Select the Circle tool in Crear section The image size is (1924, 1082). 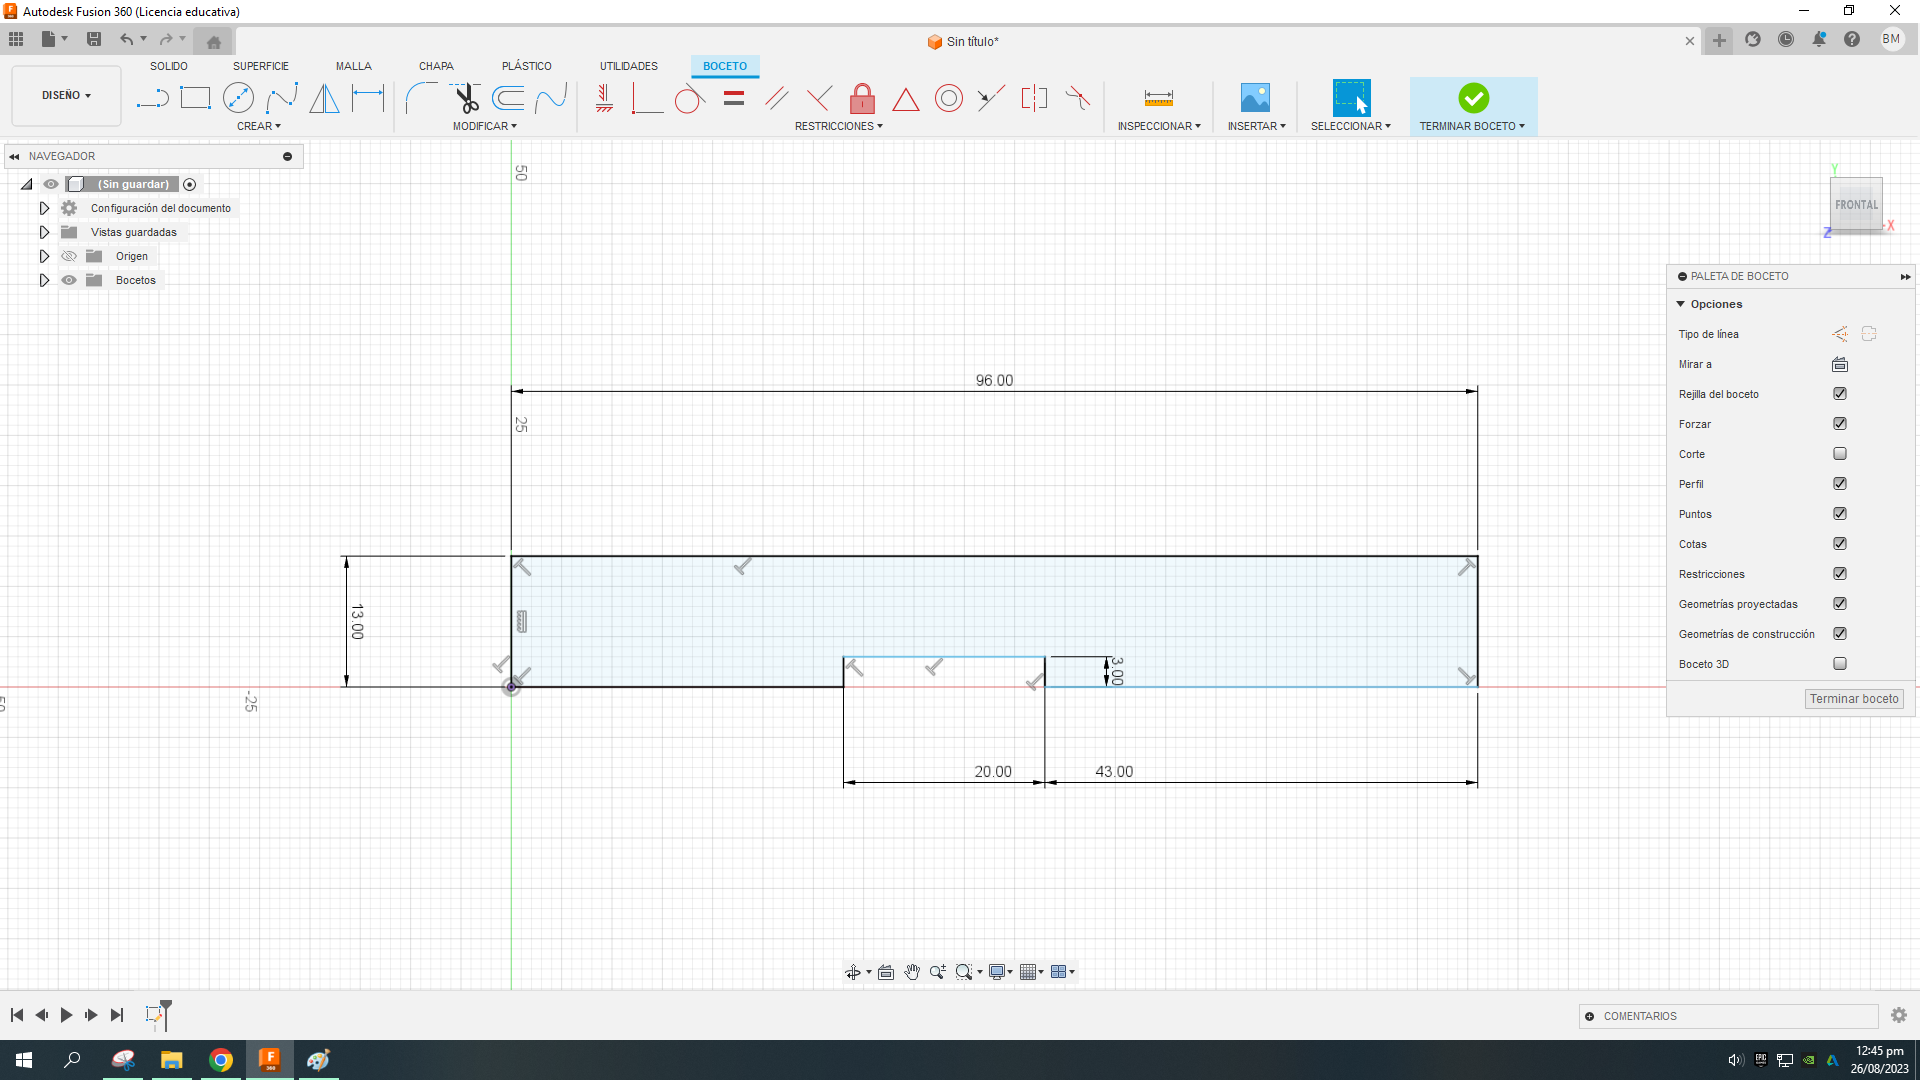239,97
